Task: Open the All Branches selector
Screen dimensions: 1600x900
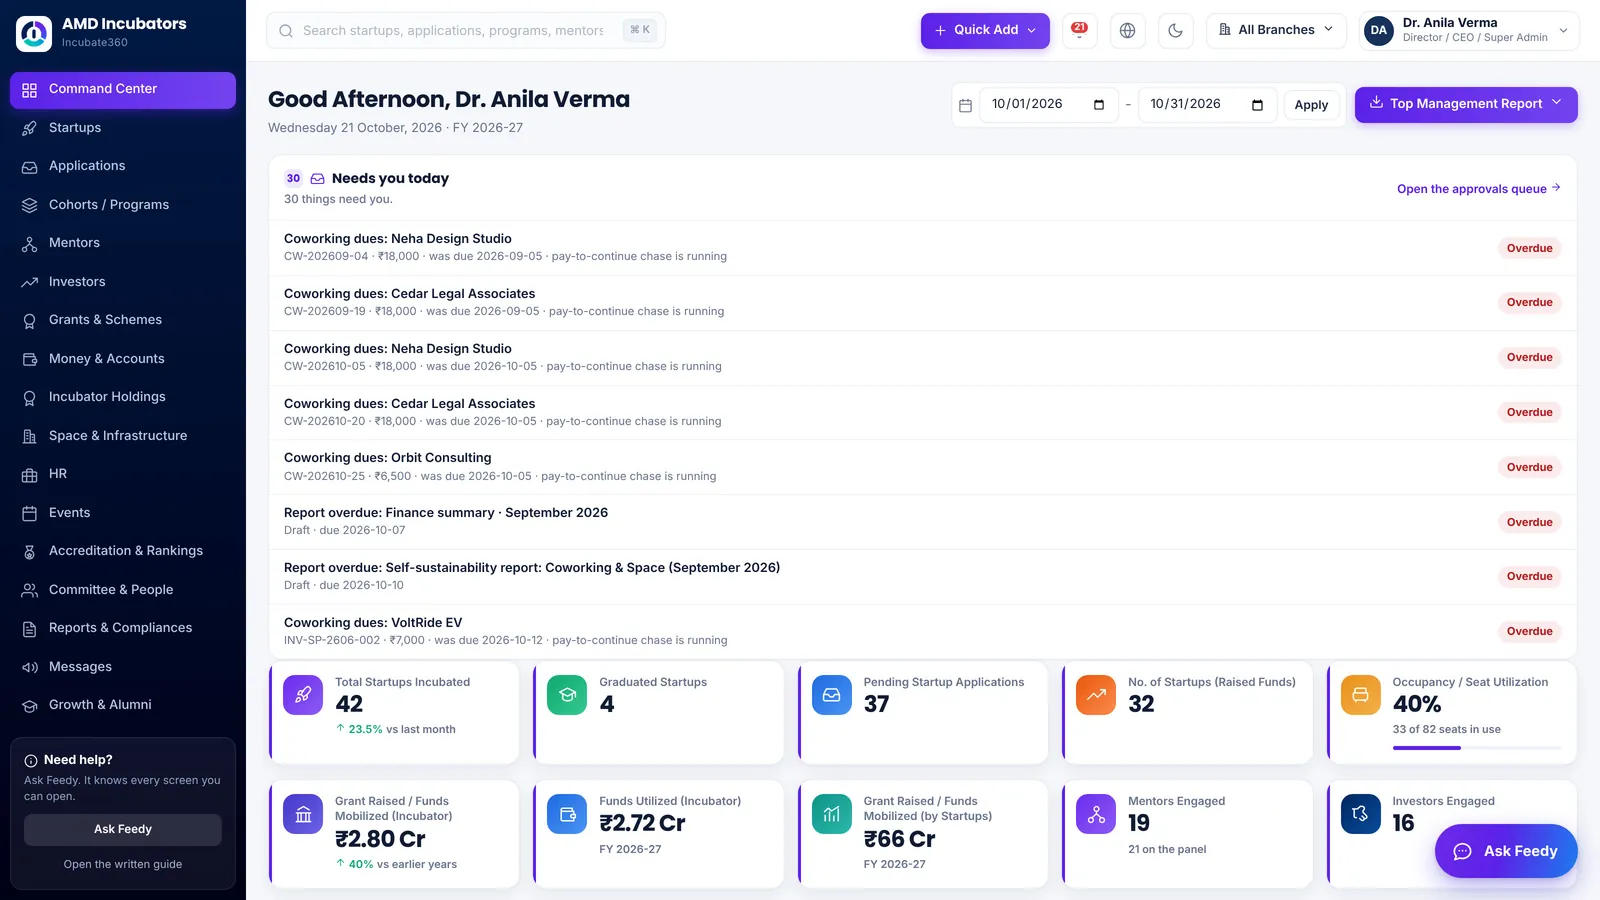Action: point(1276,30)
